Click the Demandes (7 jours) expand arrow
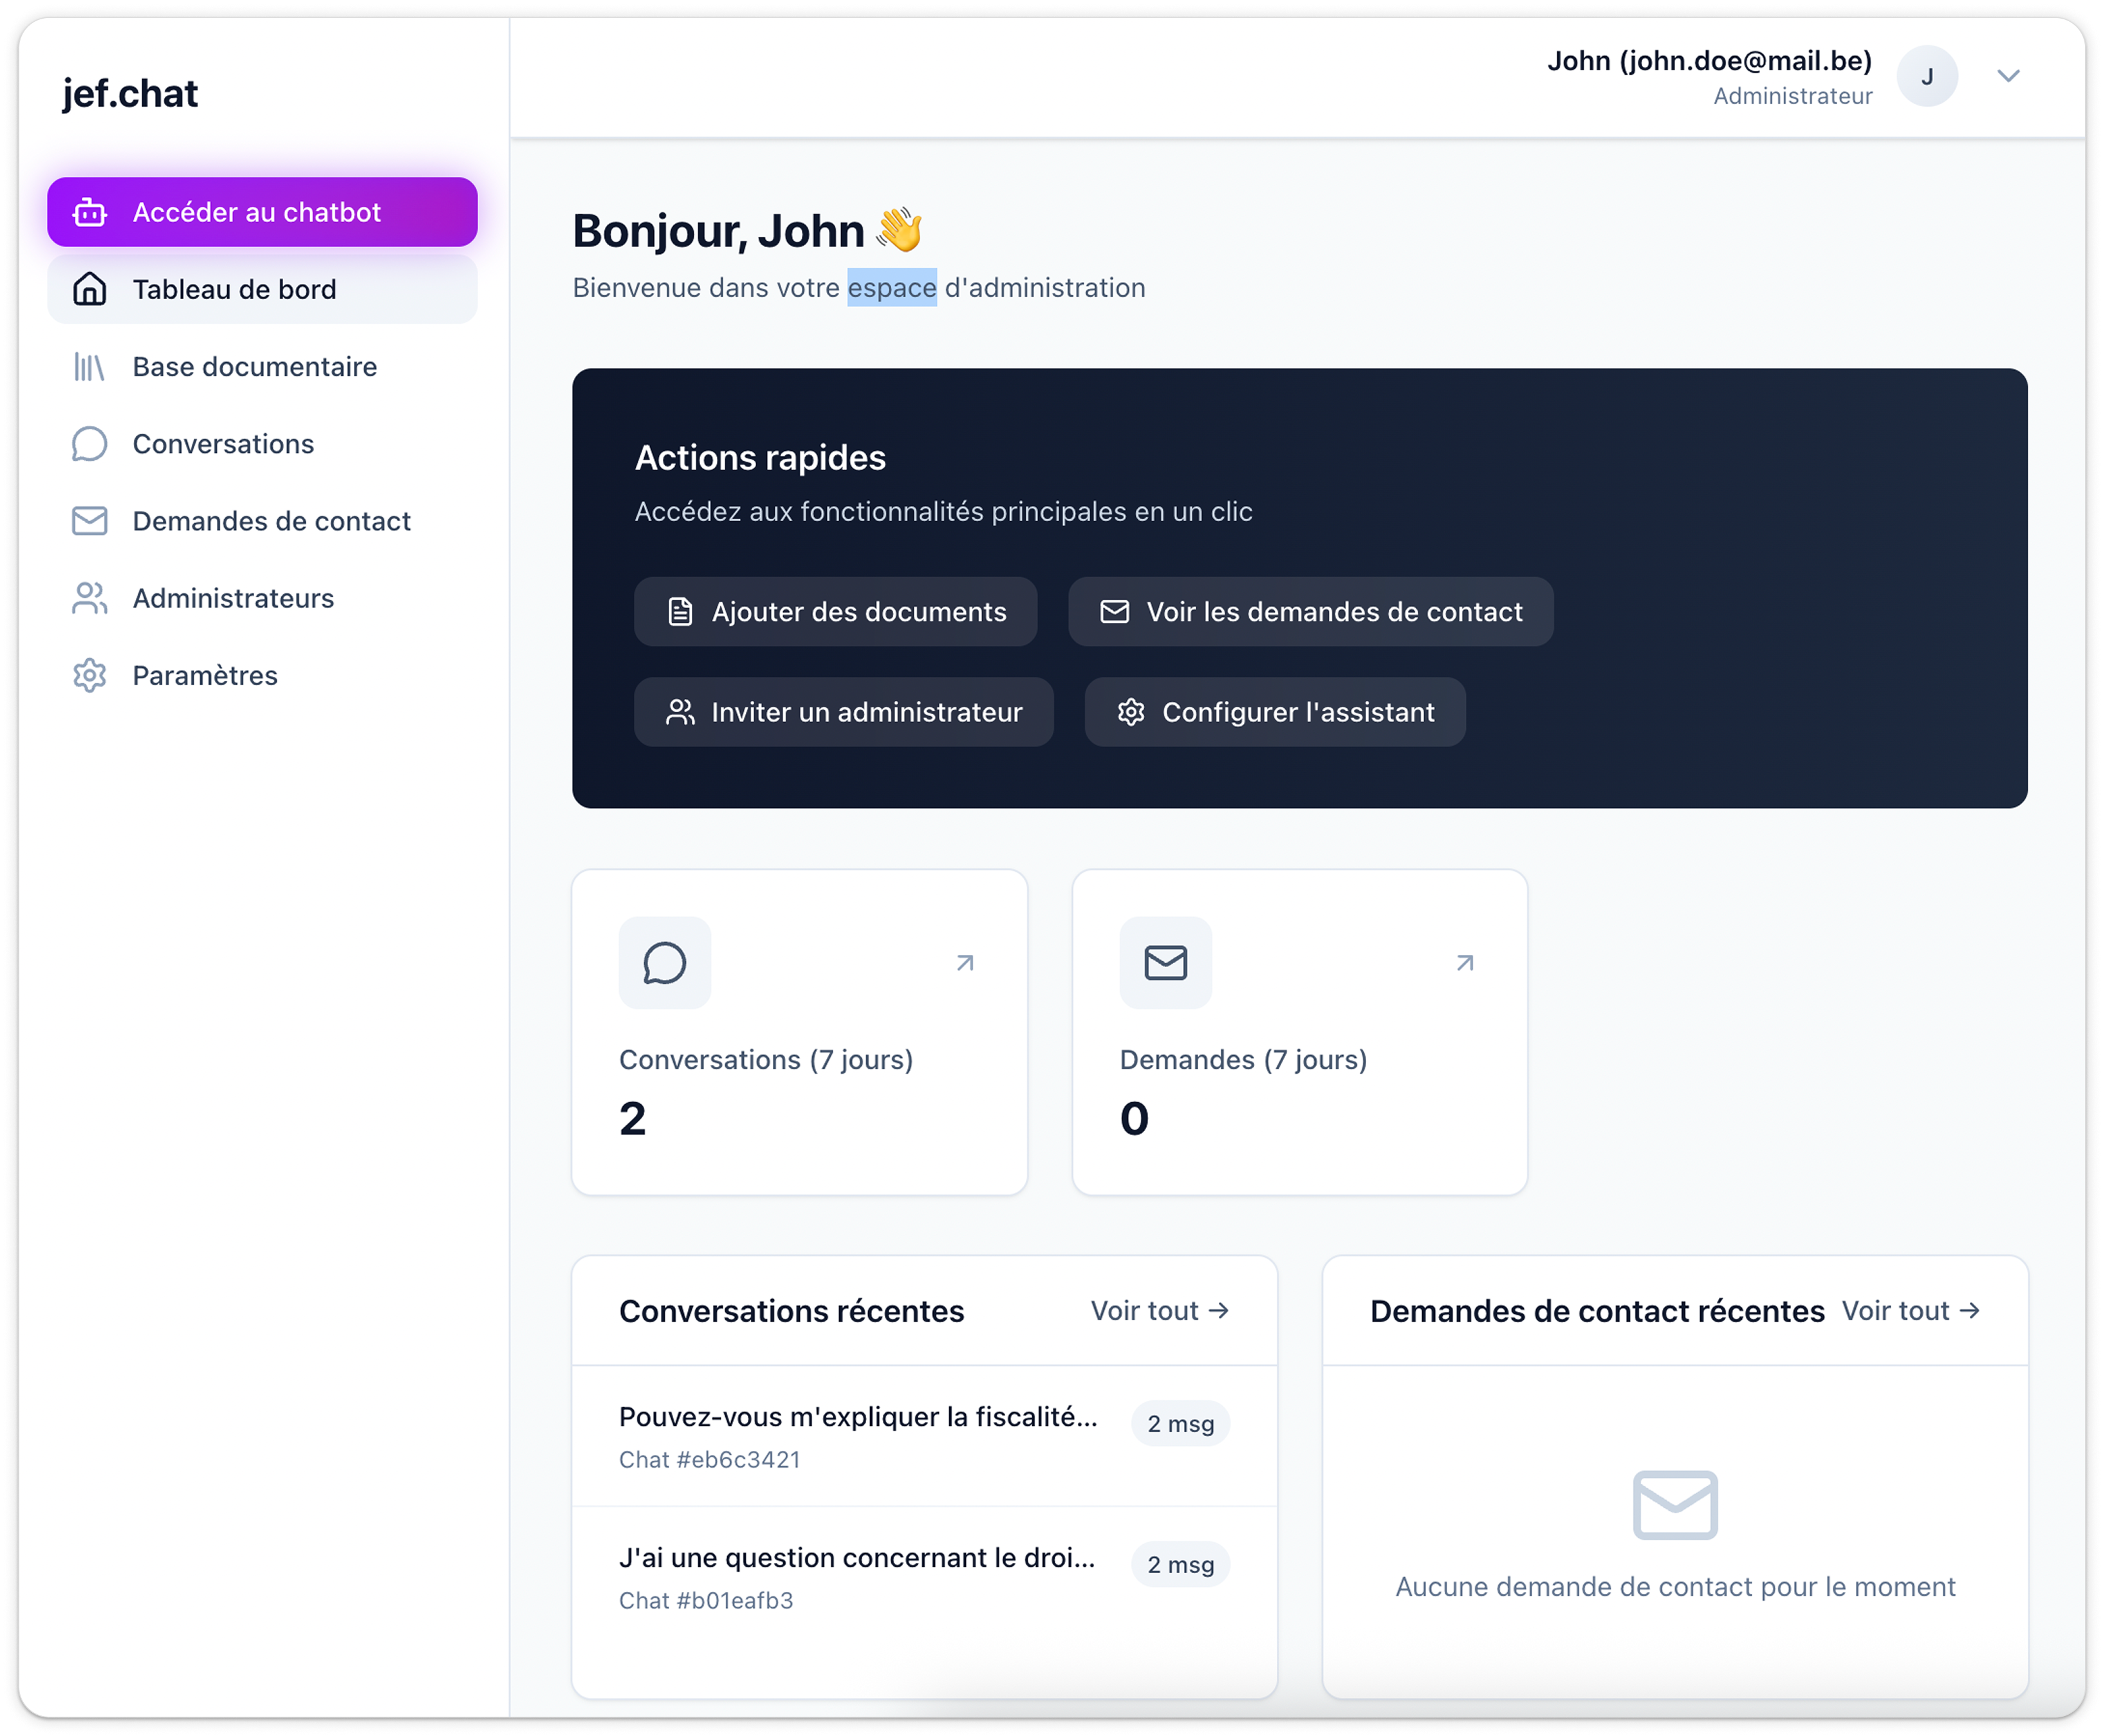Screen dimensions: 2103x1736 1465,962
